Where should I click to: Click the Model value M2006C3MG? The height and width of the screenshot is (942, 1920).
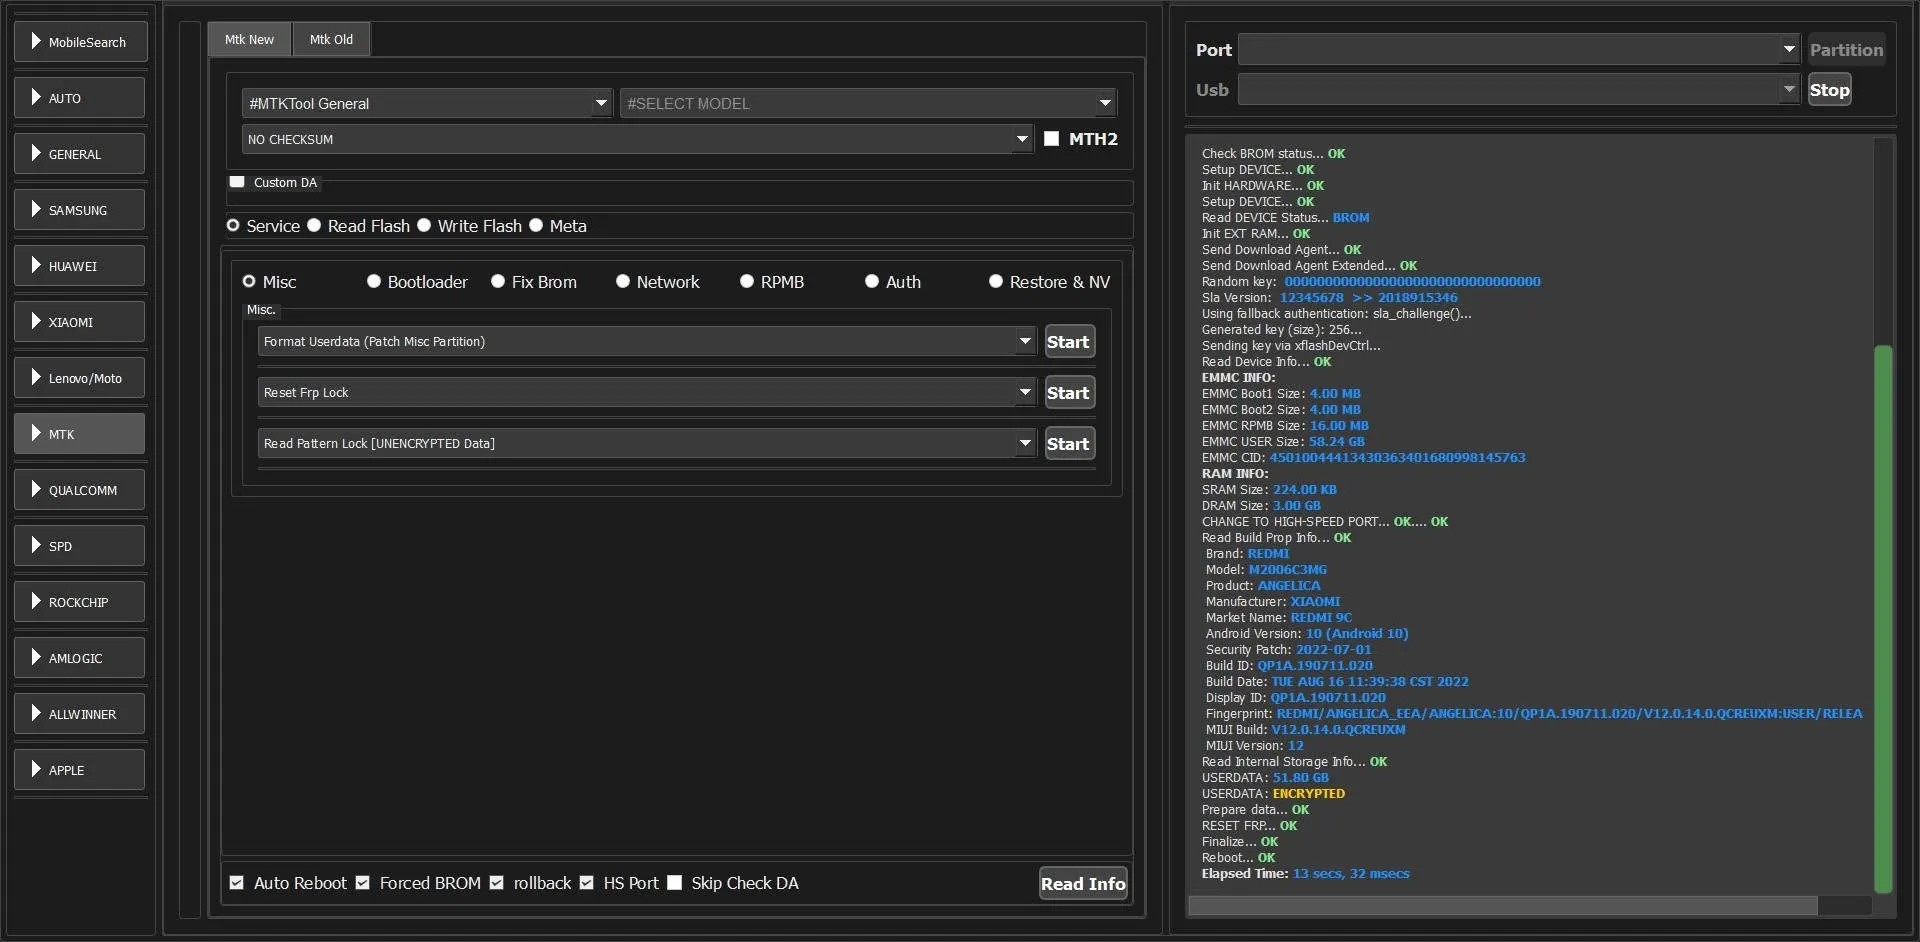[x=1287, y=570]
